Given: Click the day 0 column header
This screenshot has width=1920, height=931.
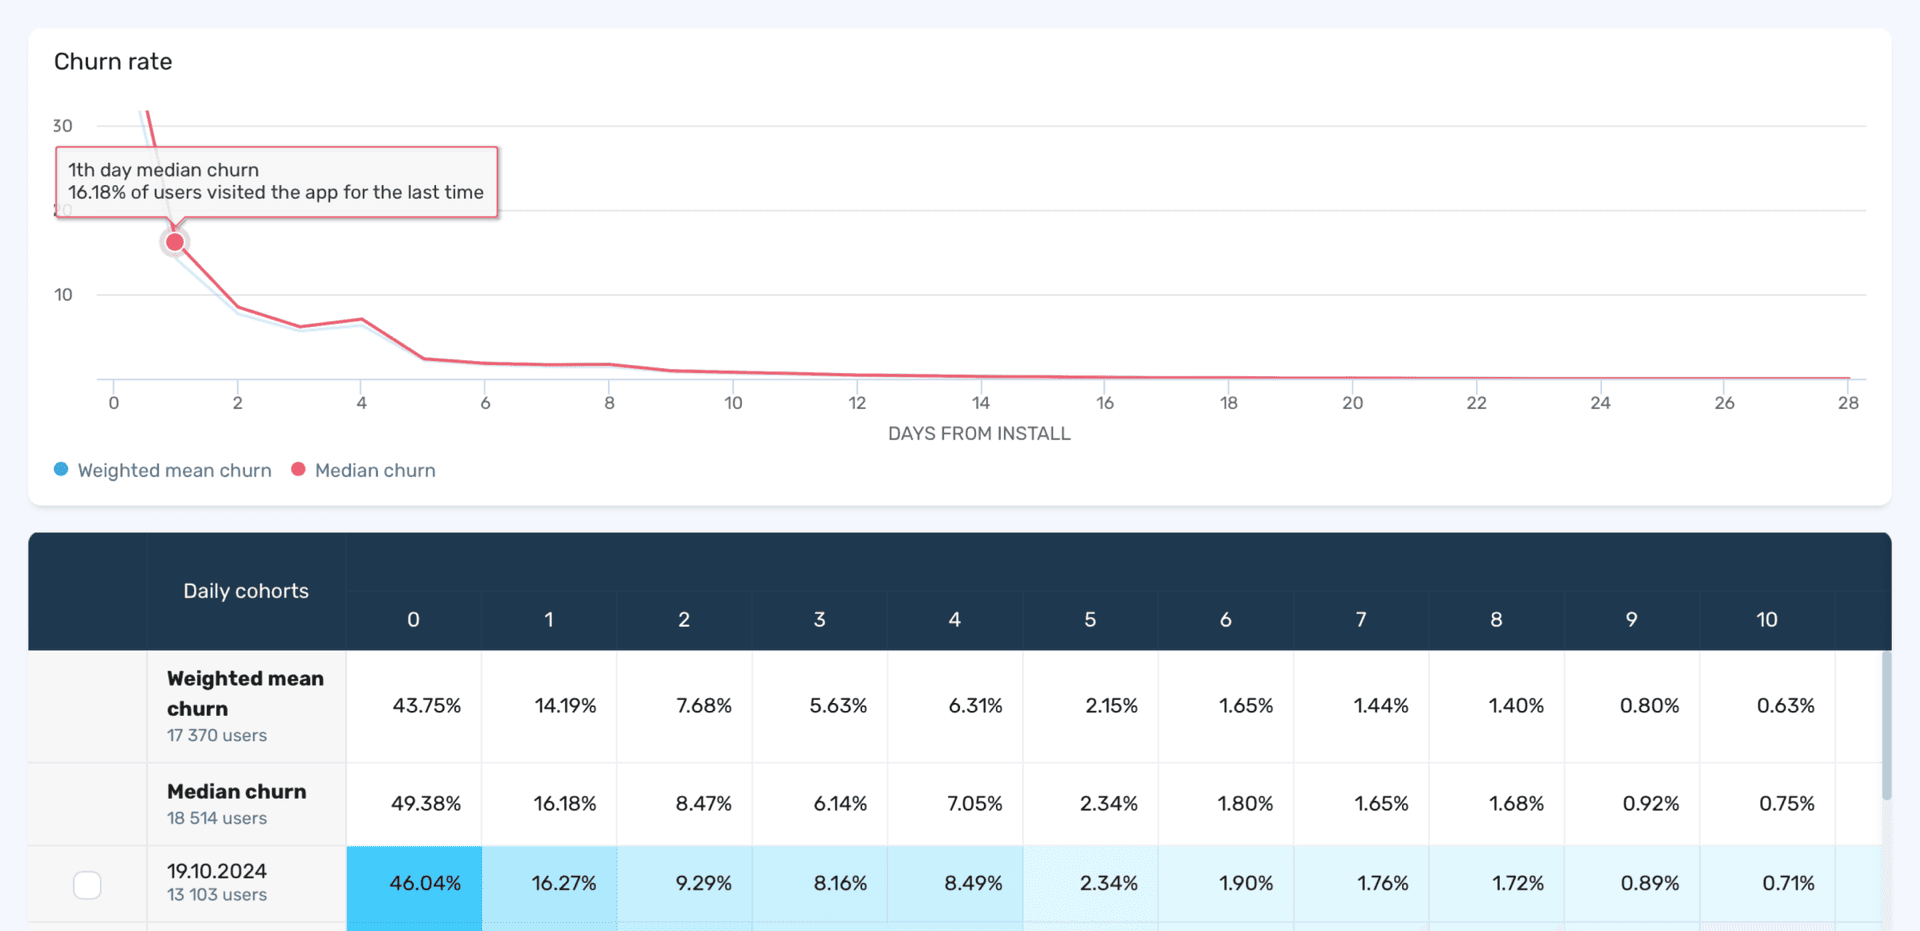Looking at the screenshot, I should (413, 619).
